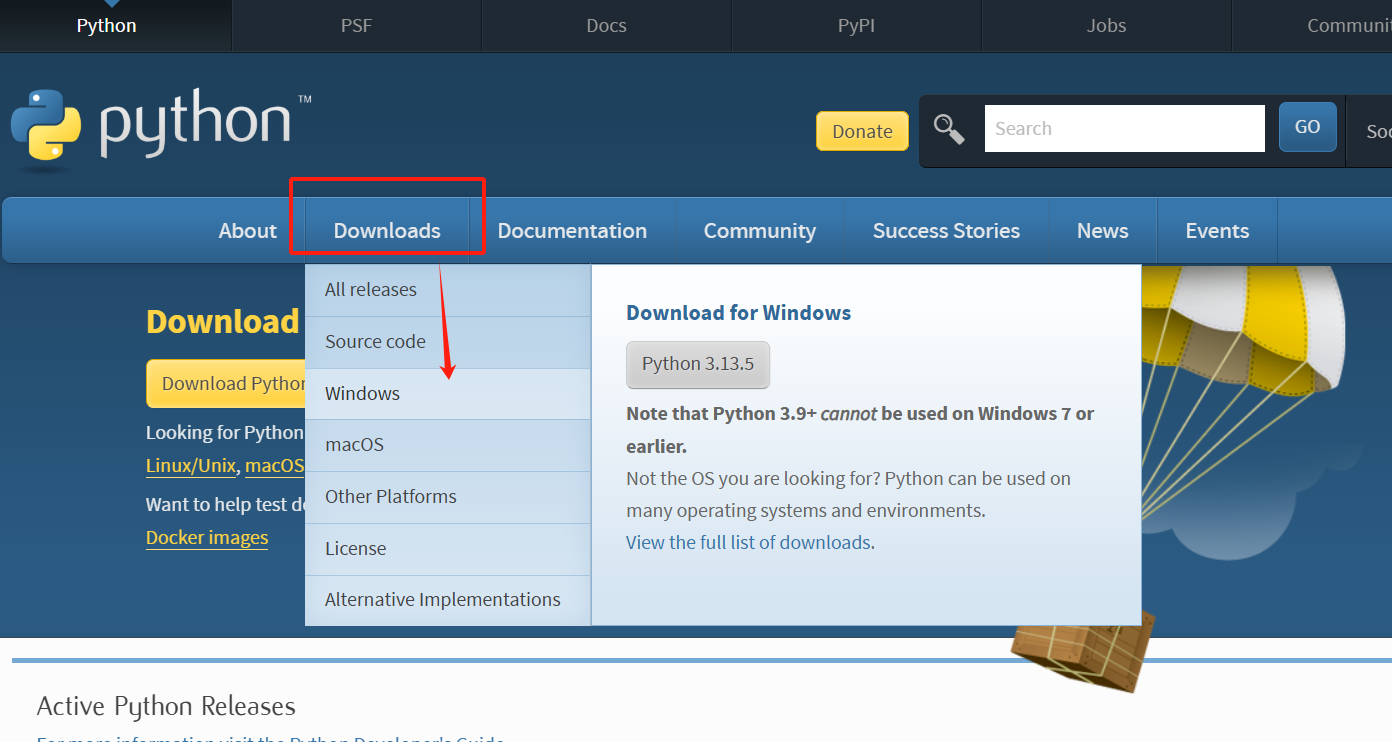
Task: Open the Events navigation menu
Action: tap(1217, 231)
